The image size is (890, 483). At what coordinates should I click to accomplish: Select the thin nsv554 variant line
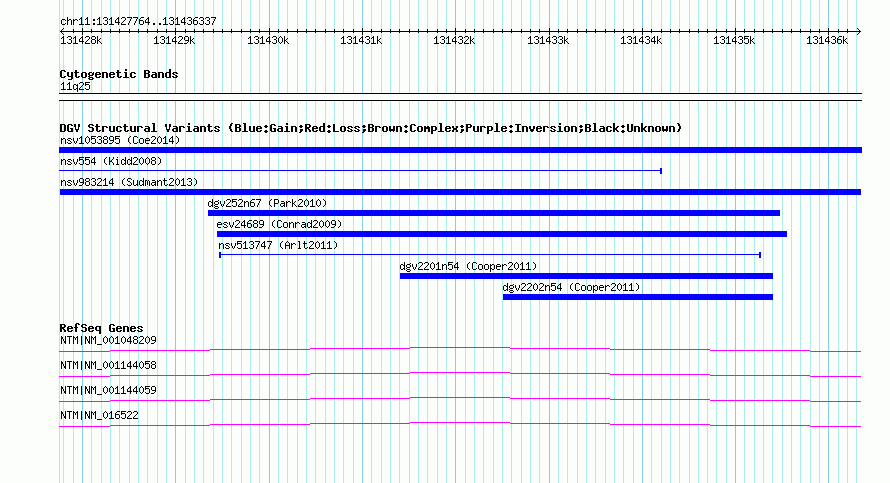pos(360,170)
